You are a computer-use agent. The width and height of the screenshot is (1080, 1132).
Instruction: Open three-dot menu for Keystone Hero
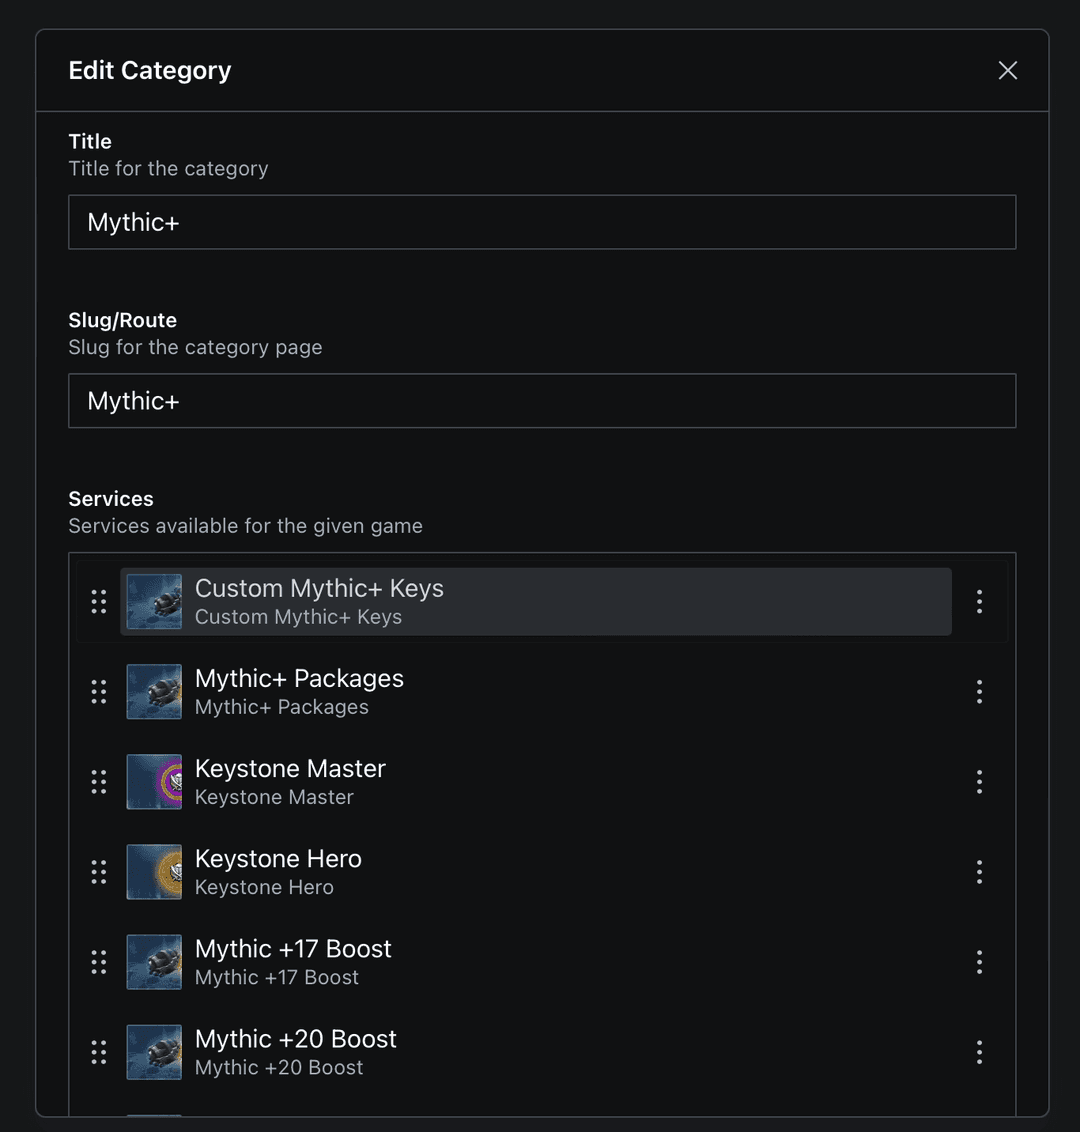coord(979,871)
